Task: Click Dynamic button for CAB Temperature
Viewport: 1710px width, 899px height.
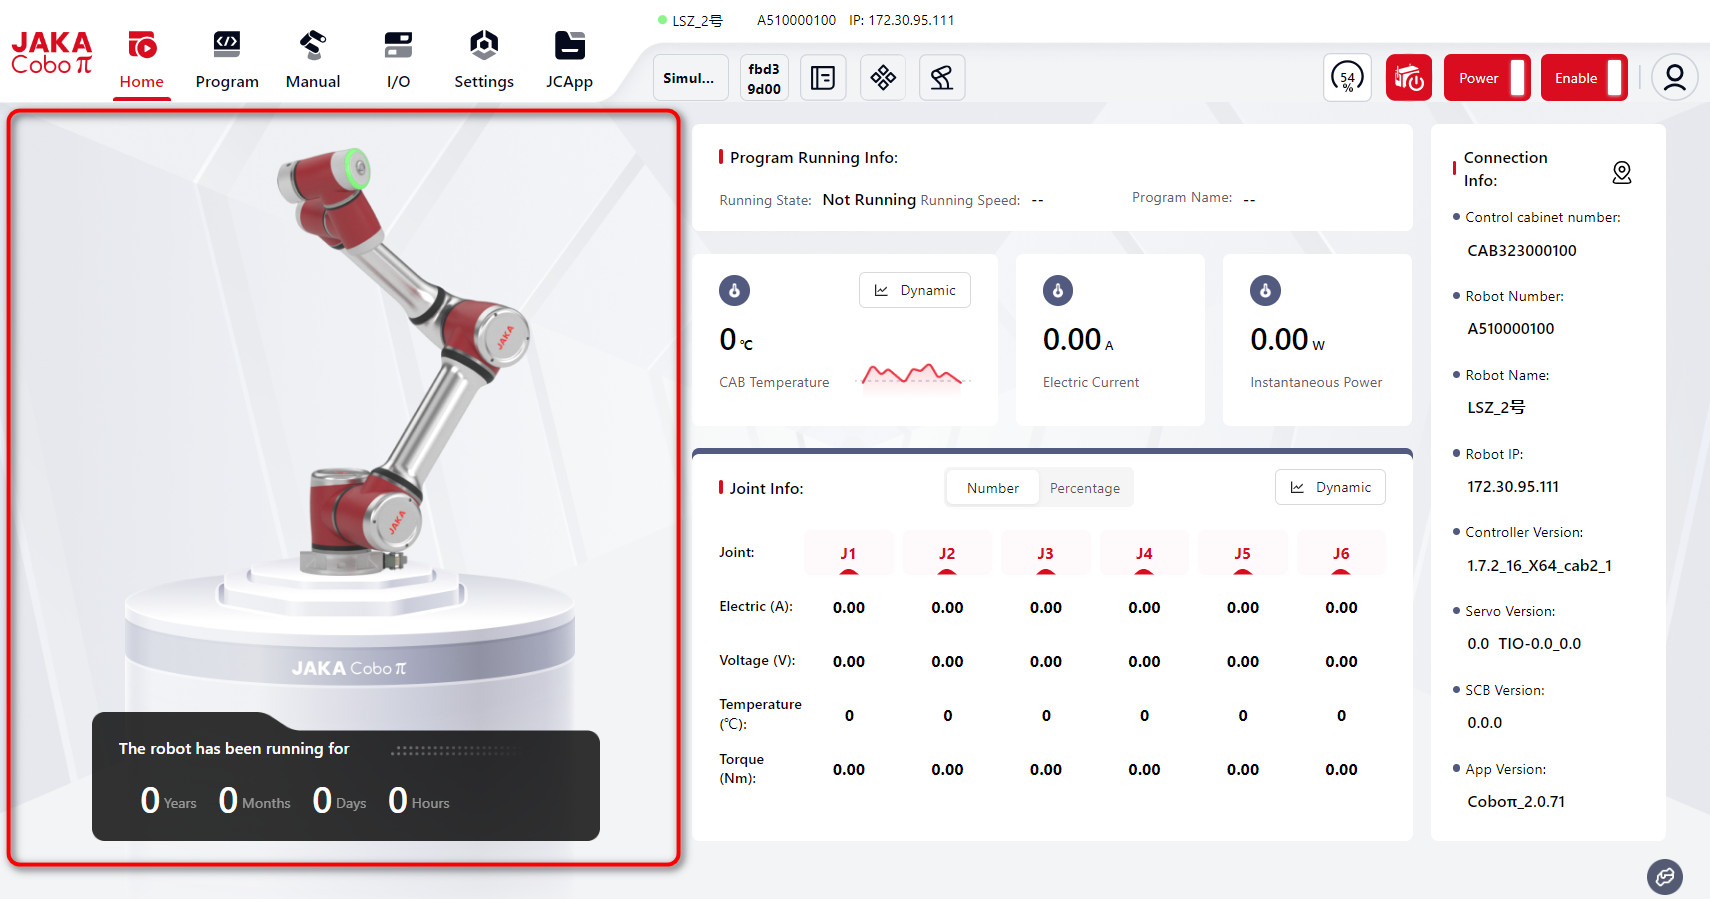Action: click(x=914, y=290)
